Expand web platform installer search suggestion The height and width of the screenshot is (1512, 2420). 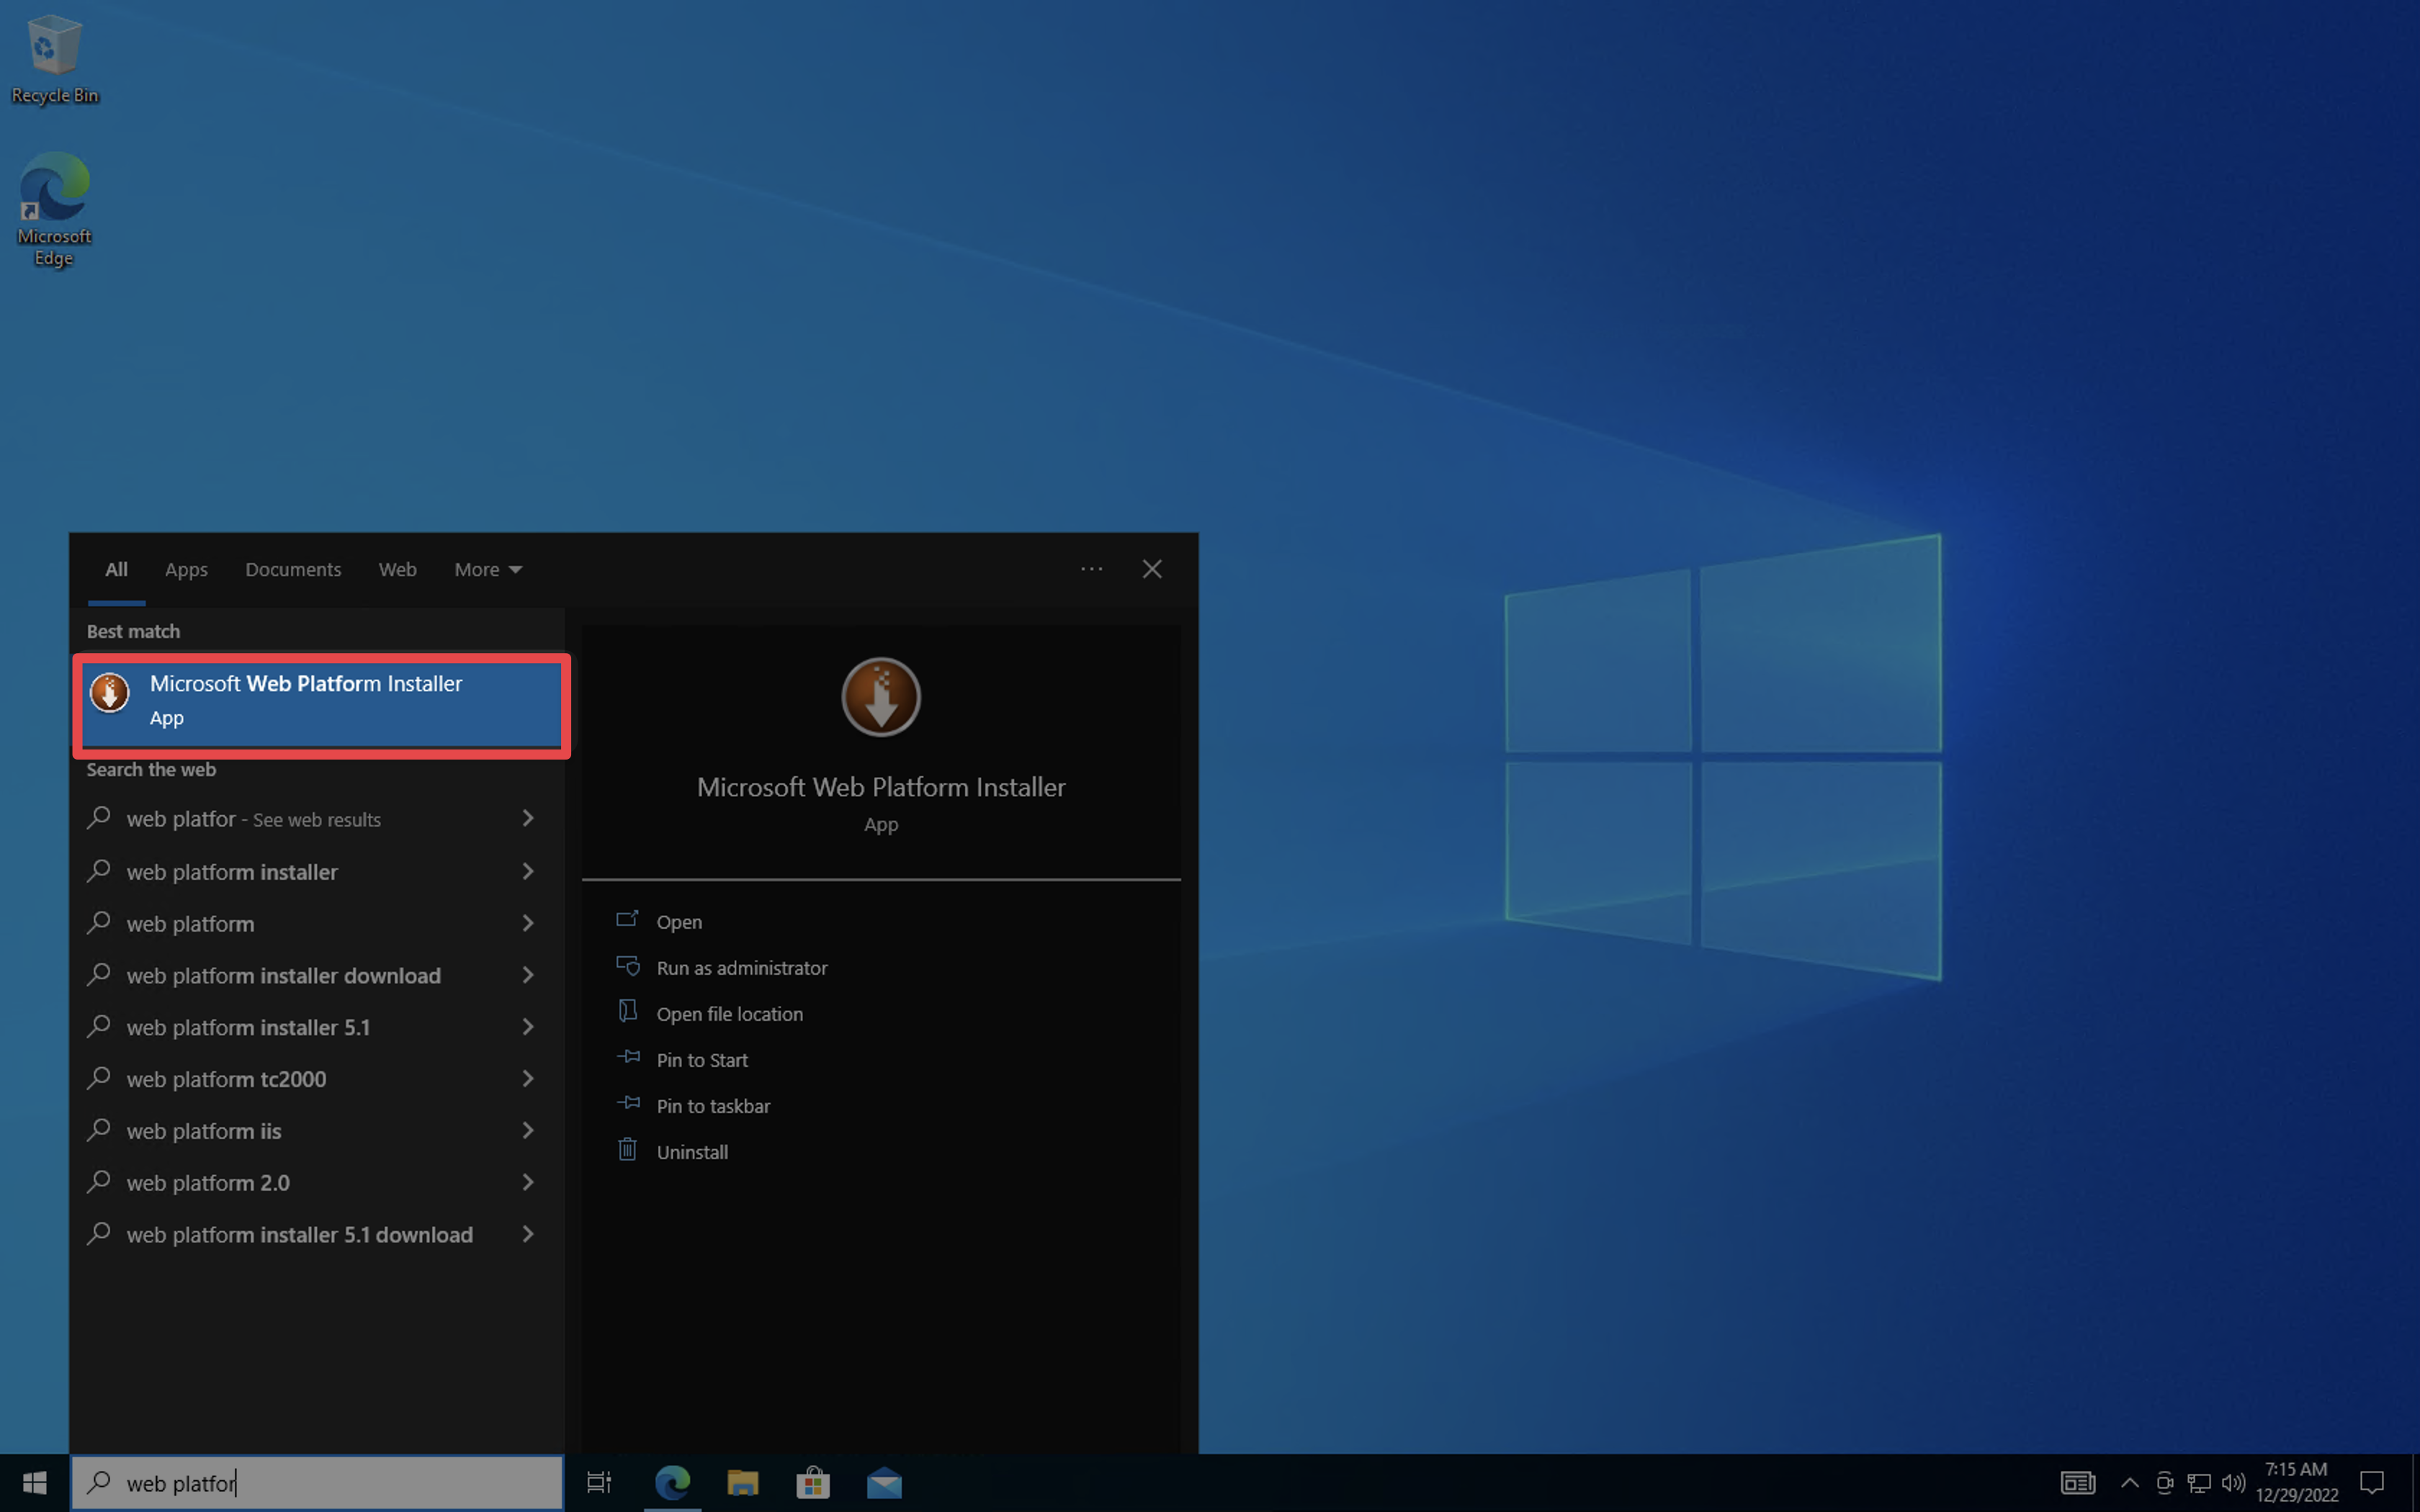tap(528, 871)
